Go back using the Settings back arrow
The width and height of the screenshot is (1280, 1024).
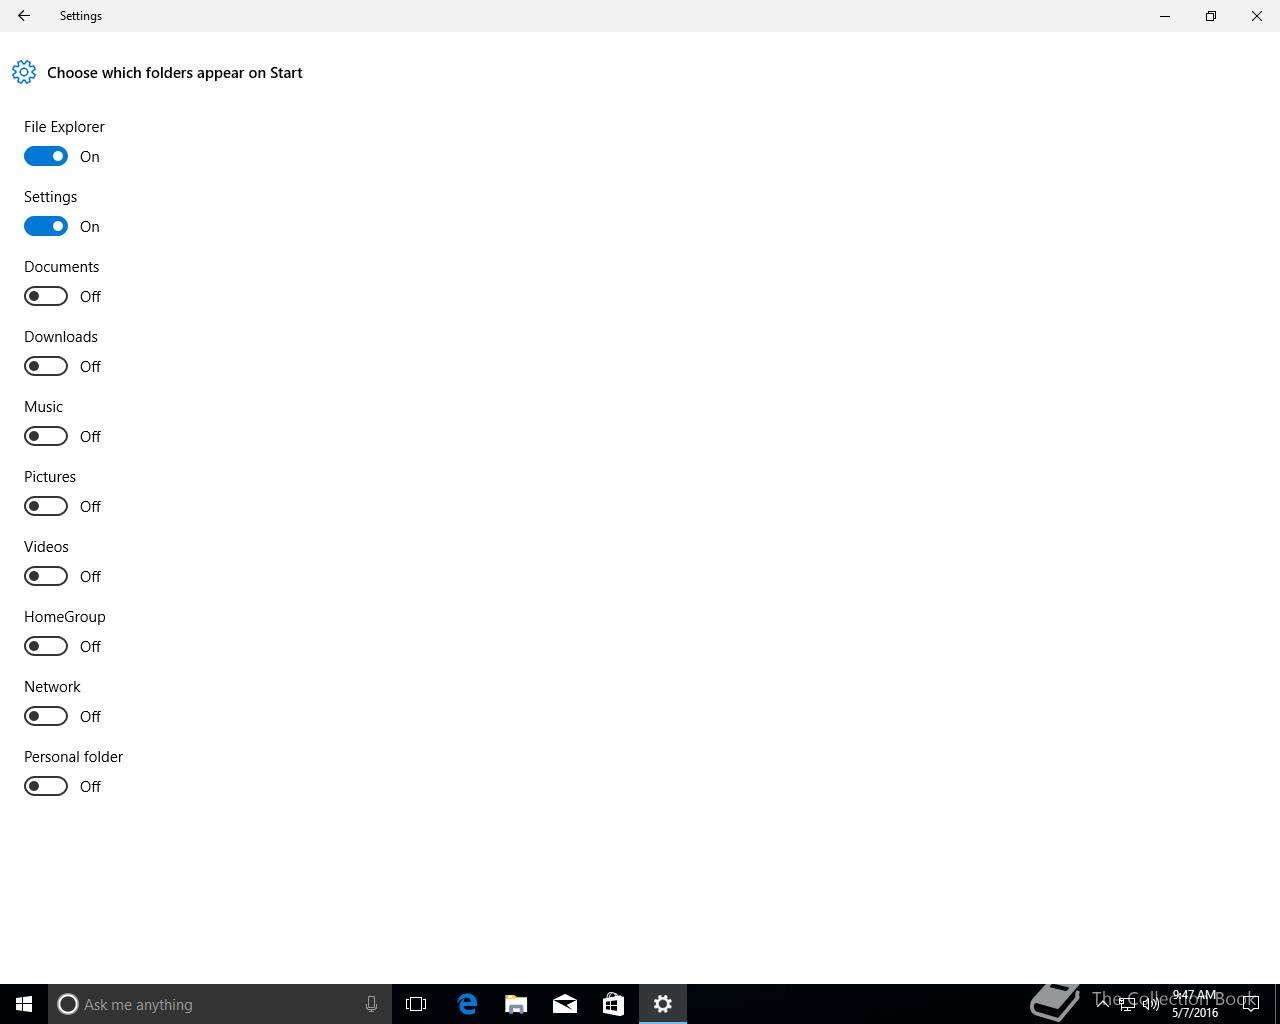[24, 16]
